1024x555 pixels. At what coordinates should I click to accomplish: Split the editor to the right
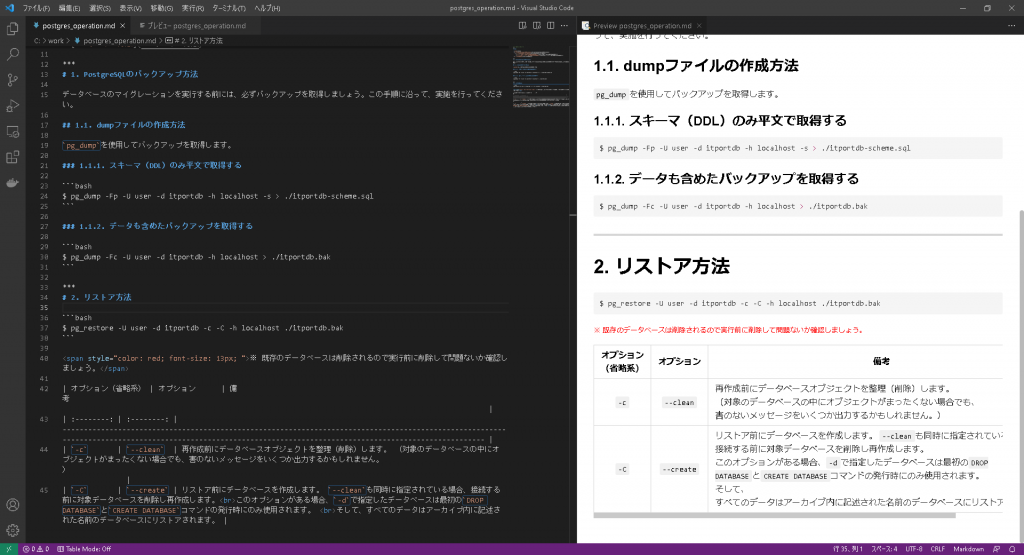[x=551, y=25]
